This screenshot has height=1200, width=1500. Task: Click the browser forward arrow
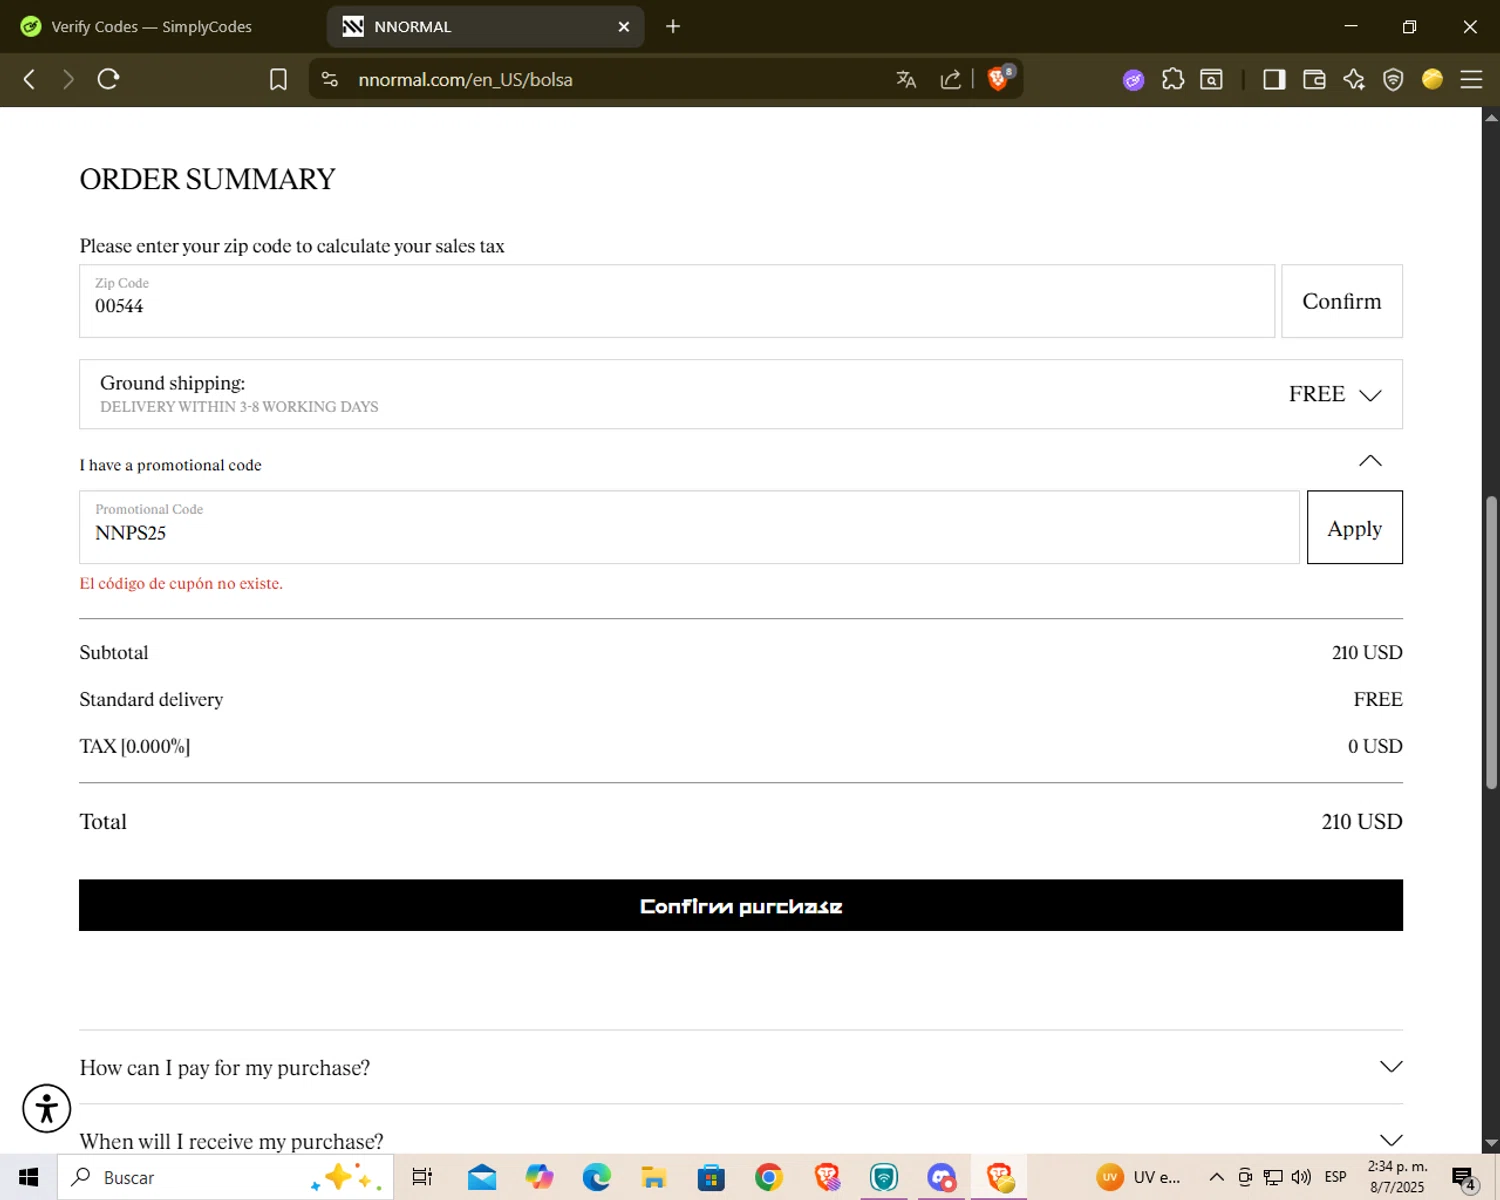pyautogui.click(x=68, y=80)
